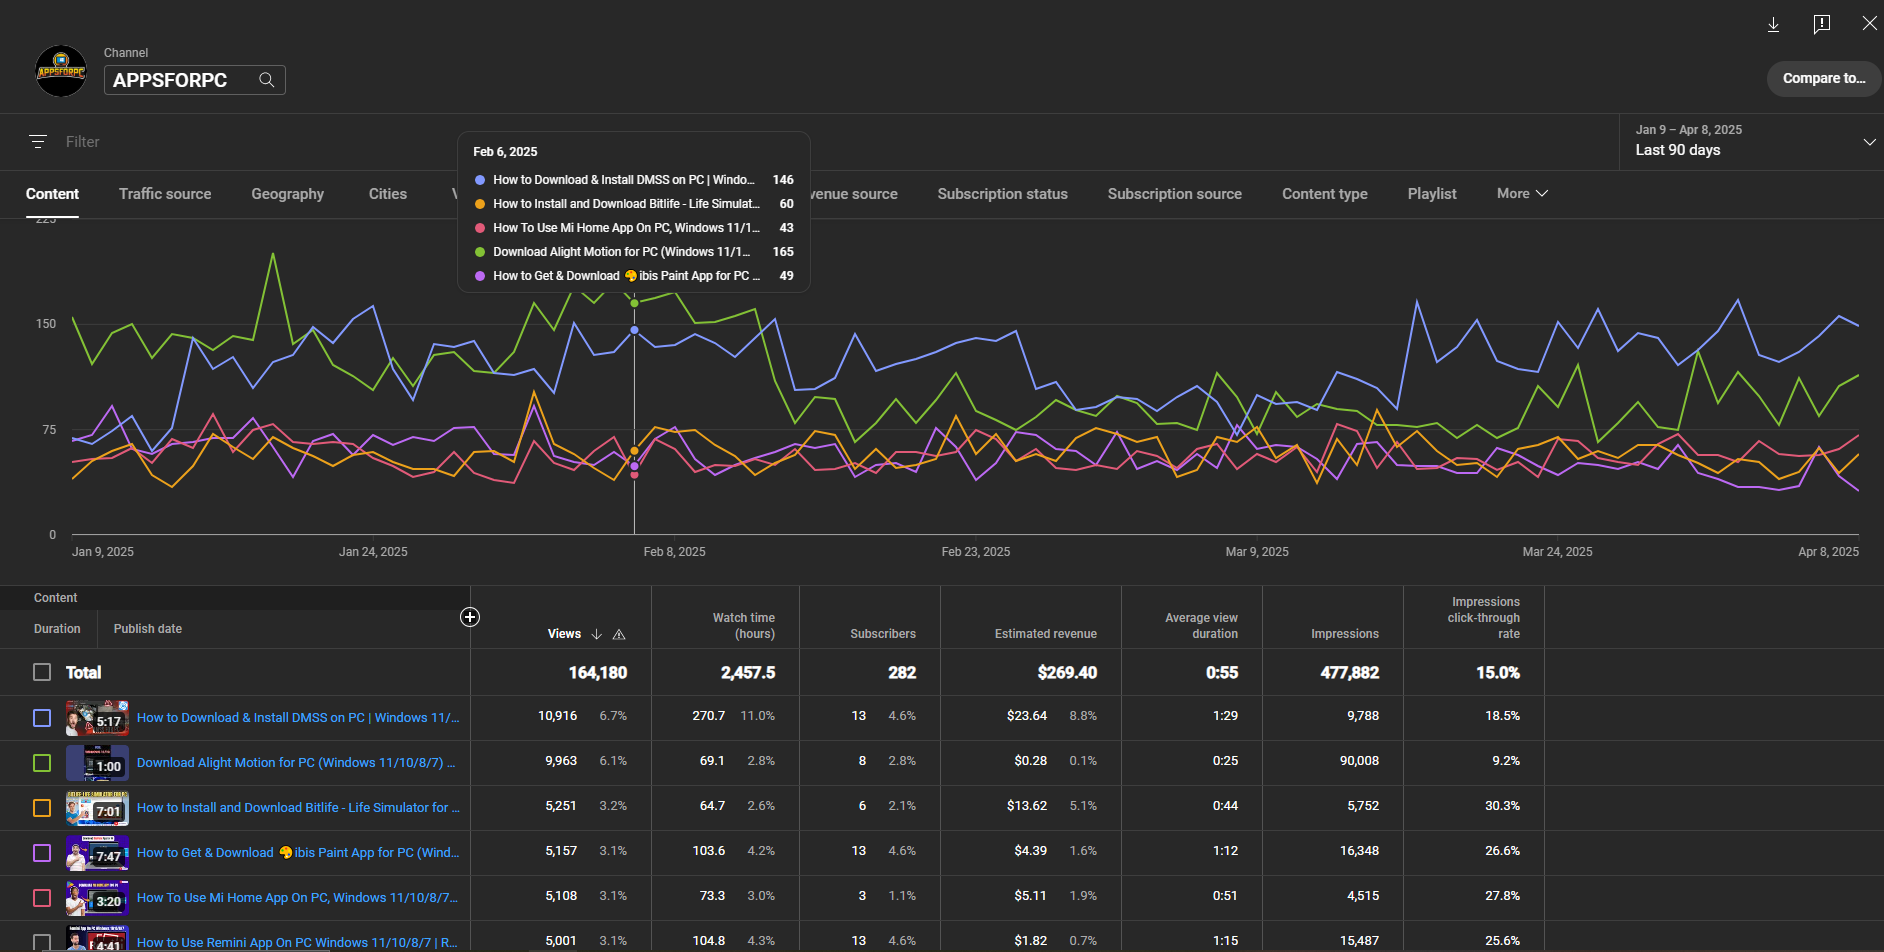
Task: Toggle the pink Mi Home video checkbox
Action: (x=42, y=898)
